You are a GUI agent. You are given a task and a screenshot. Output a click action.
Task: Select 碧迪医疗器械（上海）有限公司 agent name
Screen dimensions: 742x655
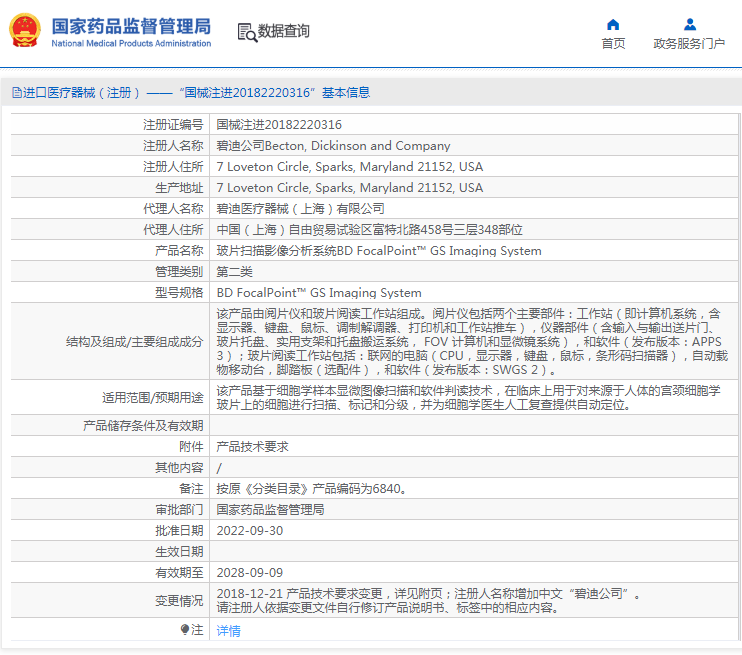click(x=300, y=209)
